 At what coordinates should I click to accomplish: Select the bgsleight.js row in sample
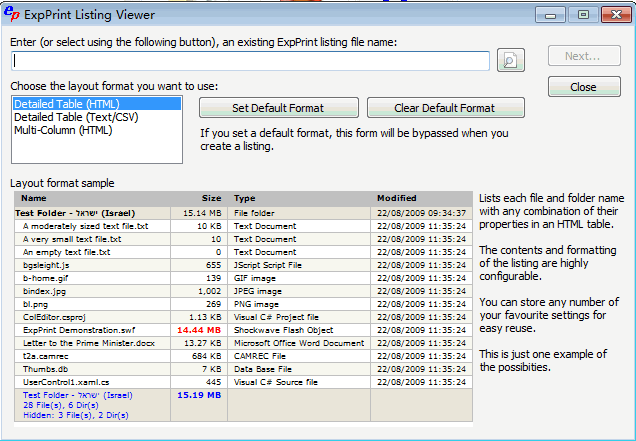pos(46,265)
